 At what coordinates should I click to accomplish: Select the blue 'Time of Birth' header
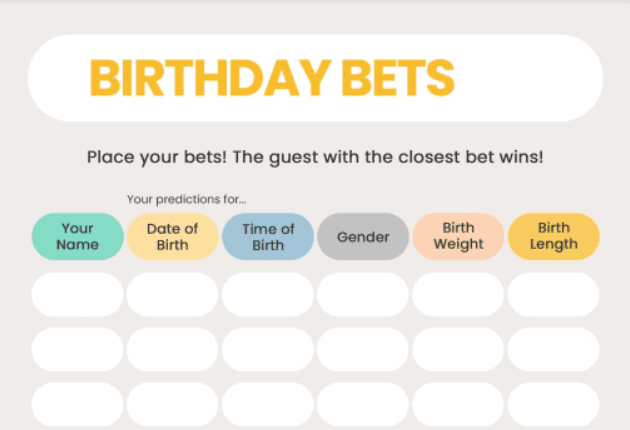click(x=268, y=236)
